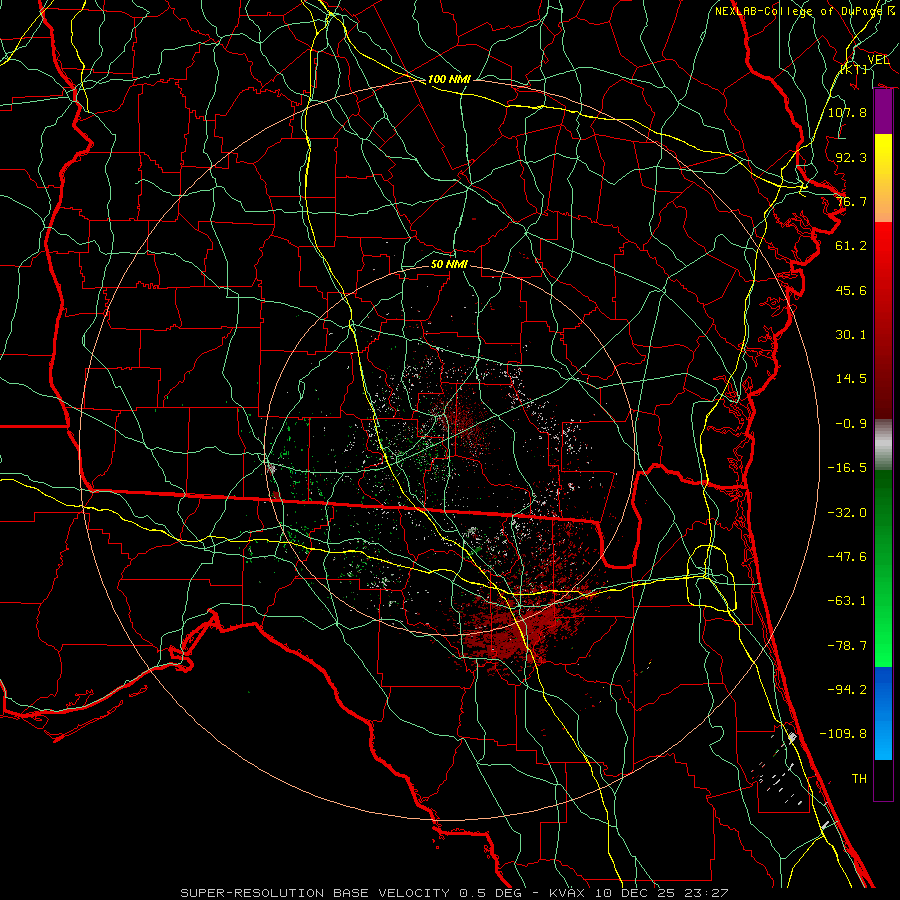Click the 14.5 legend value
The image size is (900, 900).
[x=851, y=379]
